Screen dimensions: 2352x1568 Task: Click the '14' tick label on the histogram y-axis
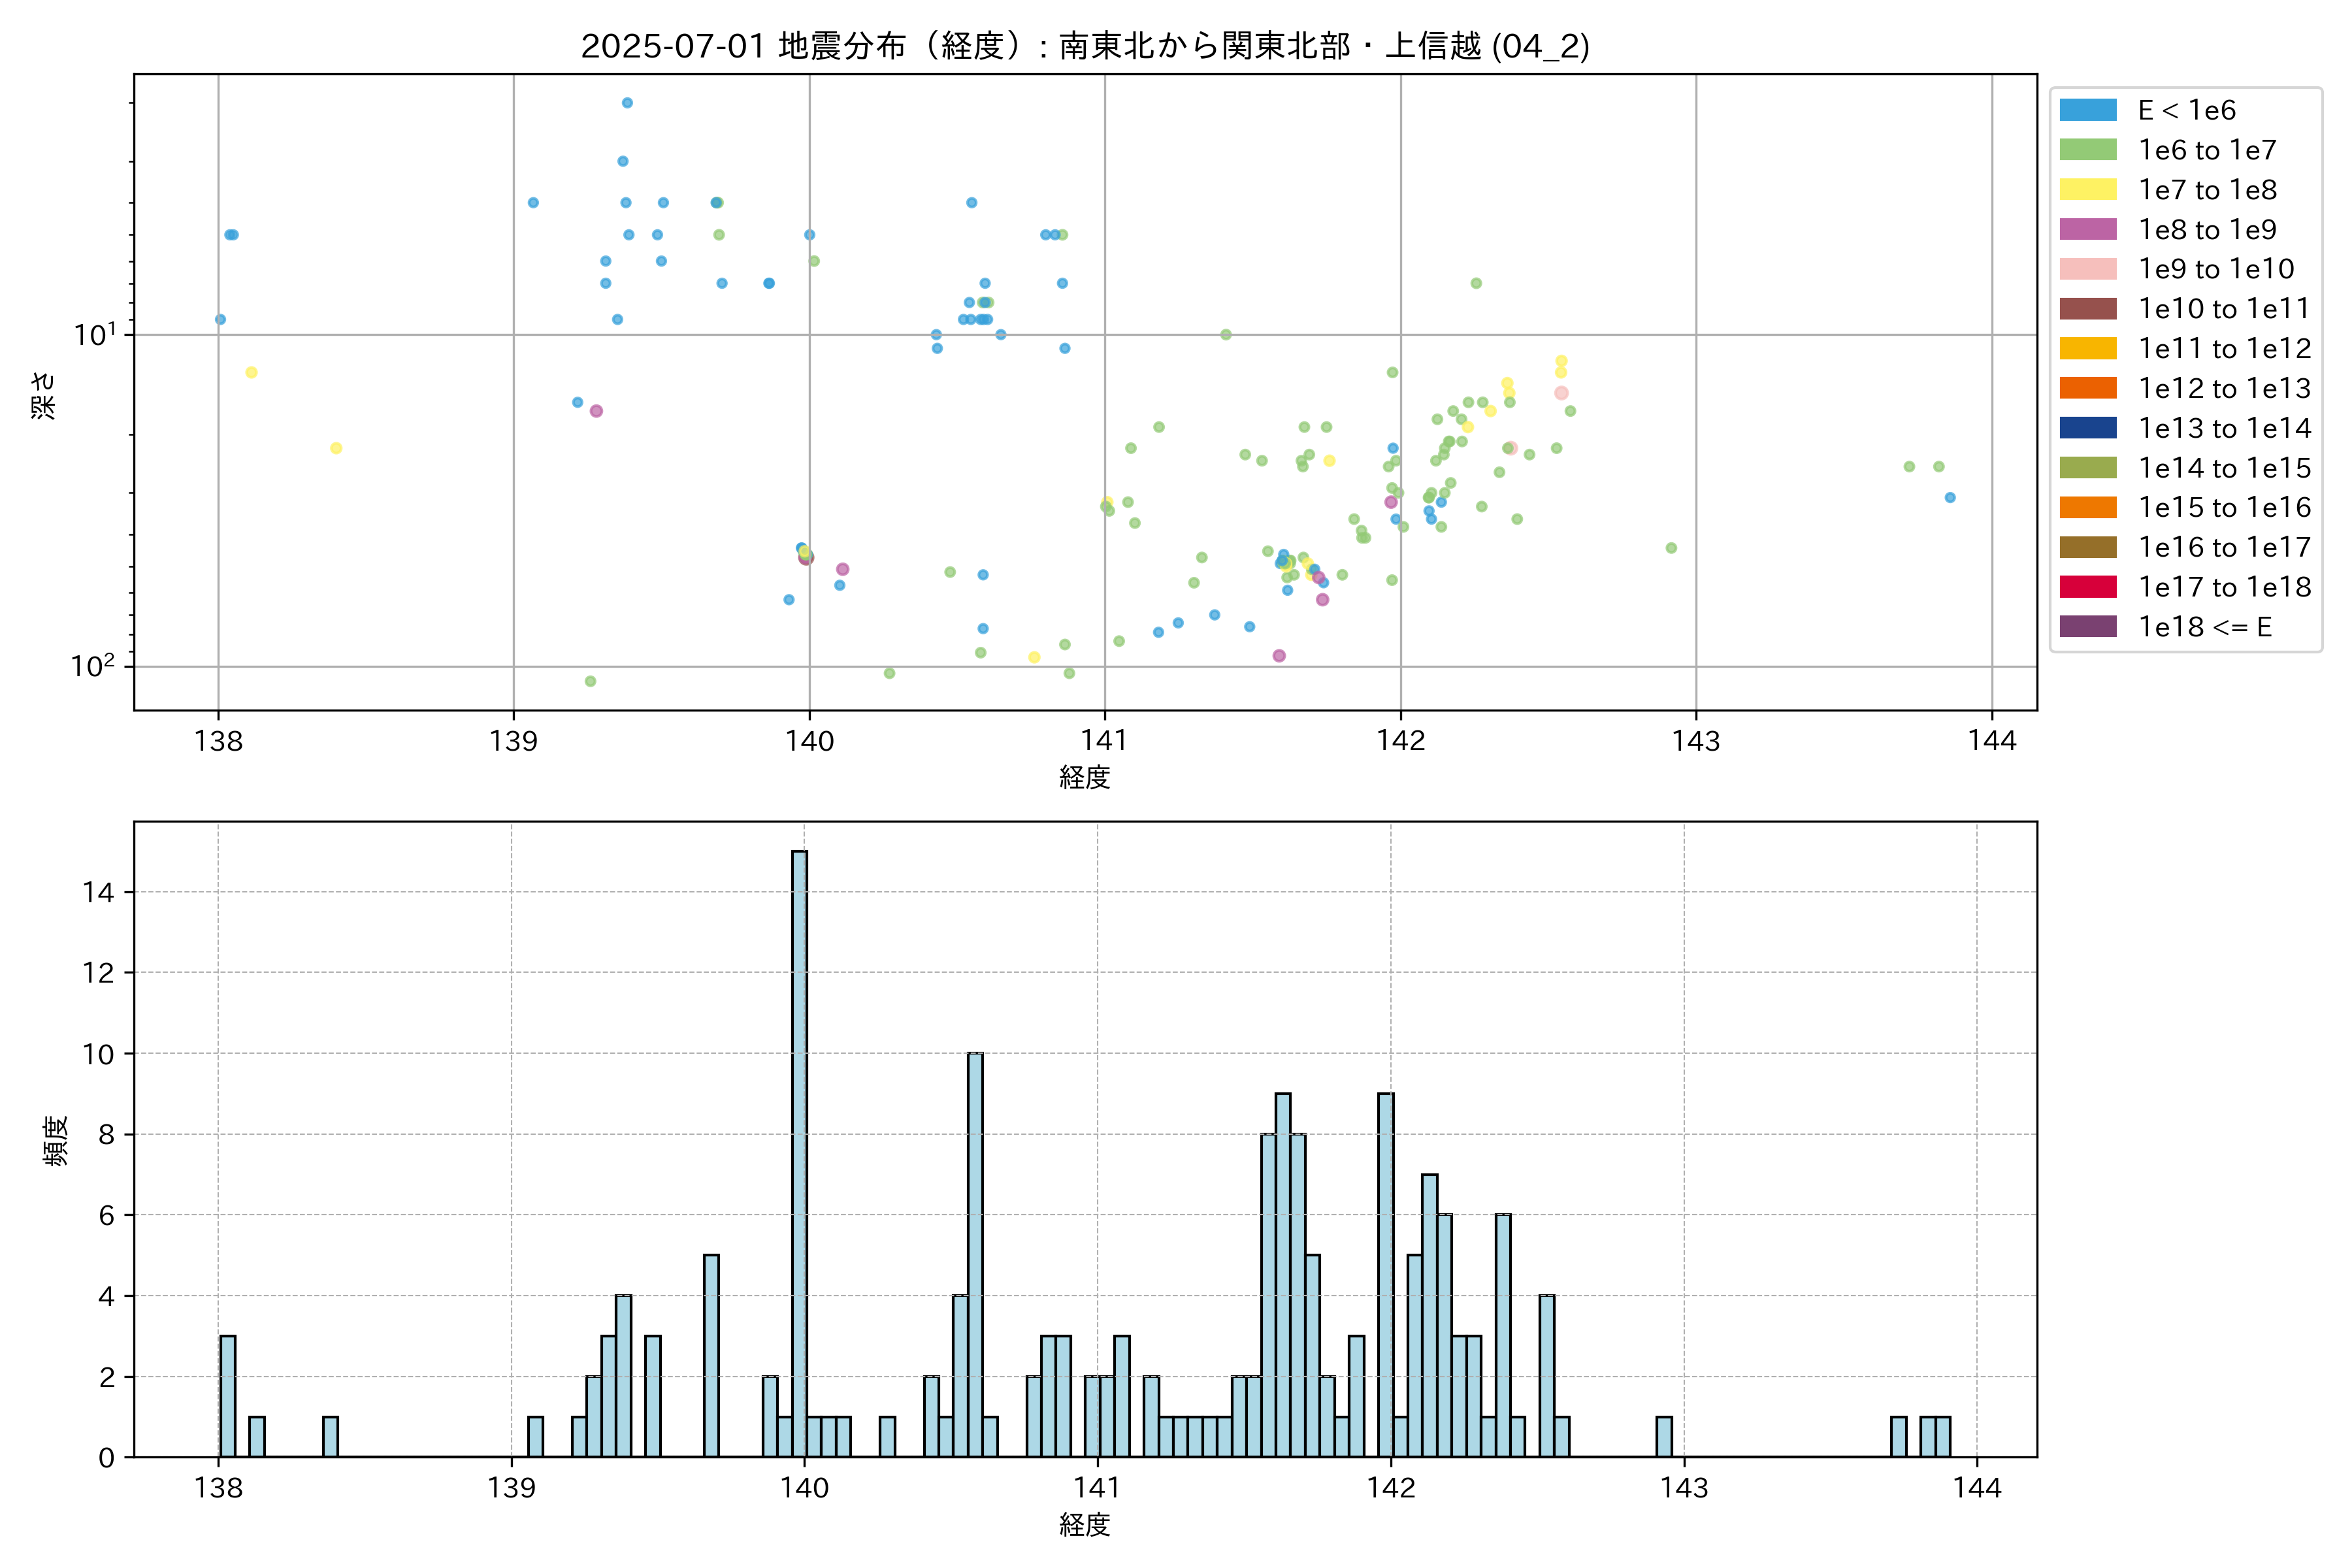click(x=99, y=892)
